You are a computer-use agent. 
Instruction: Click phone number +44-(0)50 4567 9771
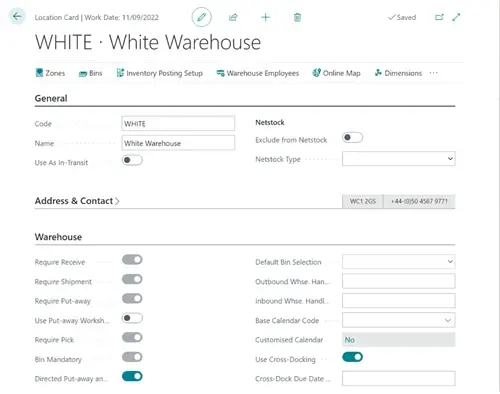coord(419,201)
